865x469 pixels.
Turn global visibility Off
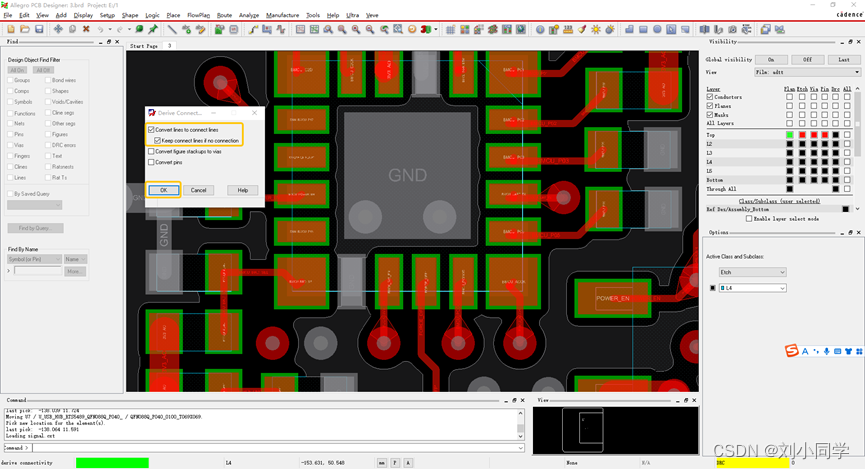click(x=807, y=59)
